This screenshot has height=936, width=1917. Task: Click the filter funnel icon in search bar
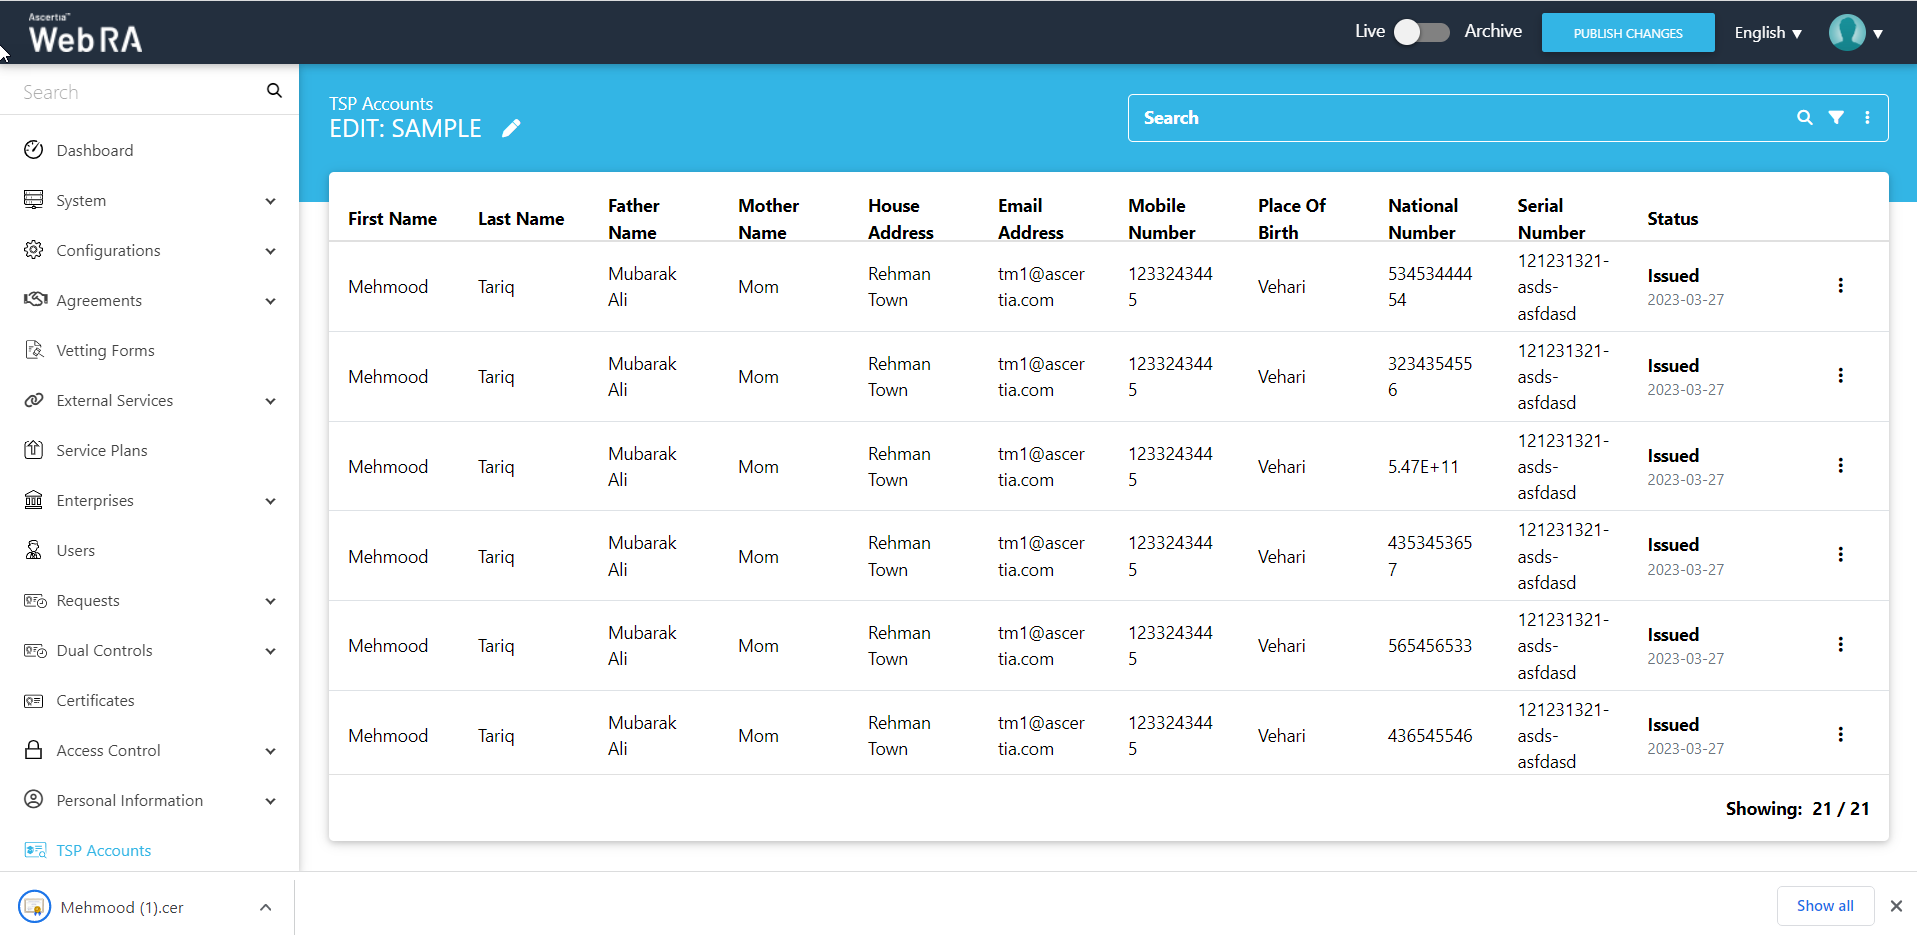(1836, 117)
